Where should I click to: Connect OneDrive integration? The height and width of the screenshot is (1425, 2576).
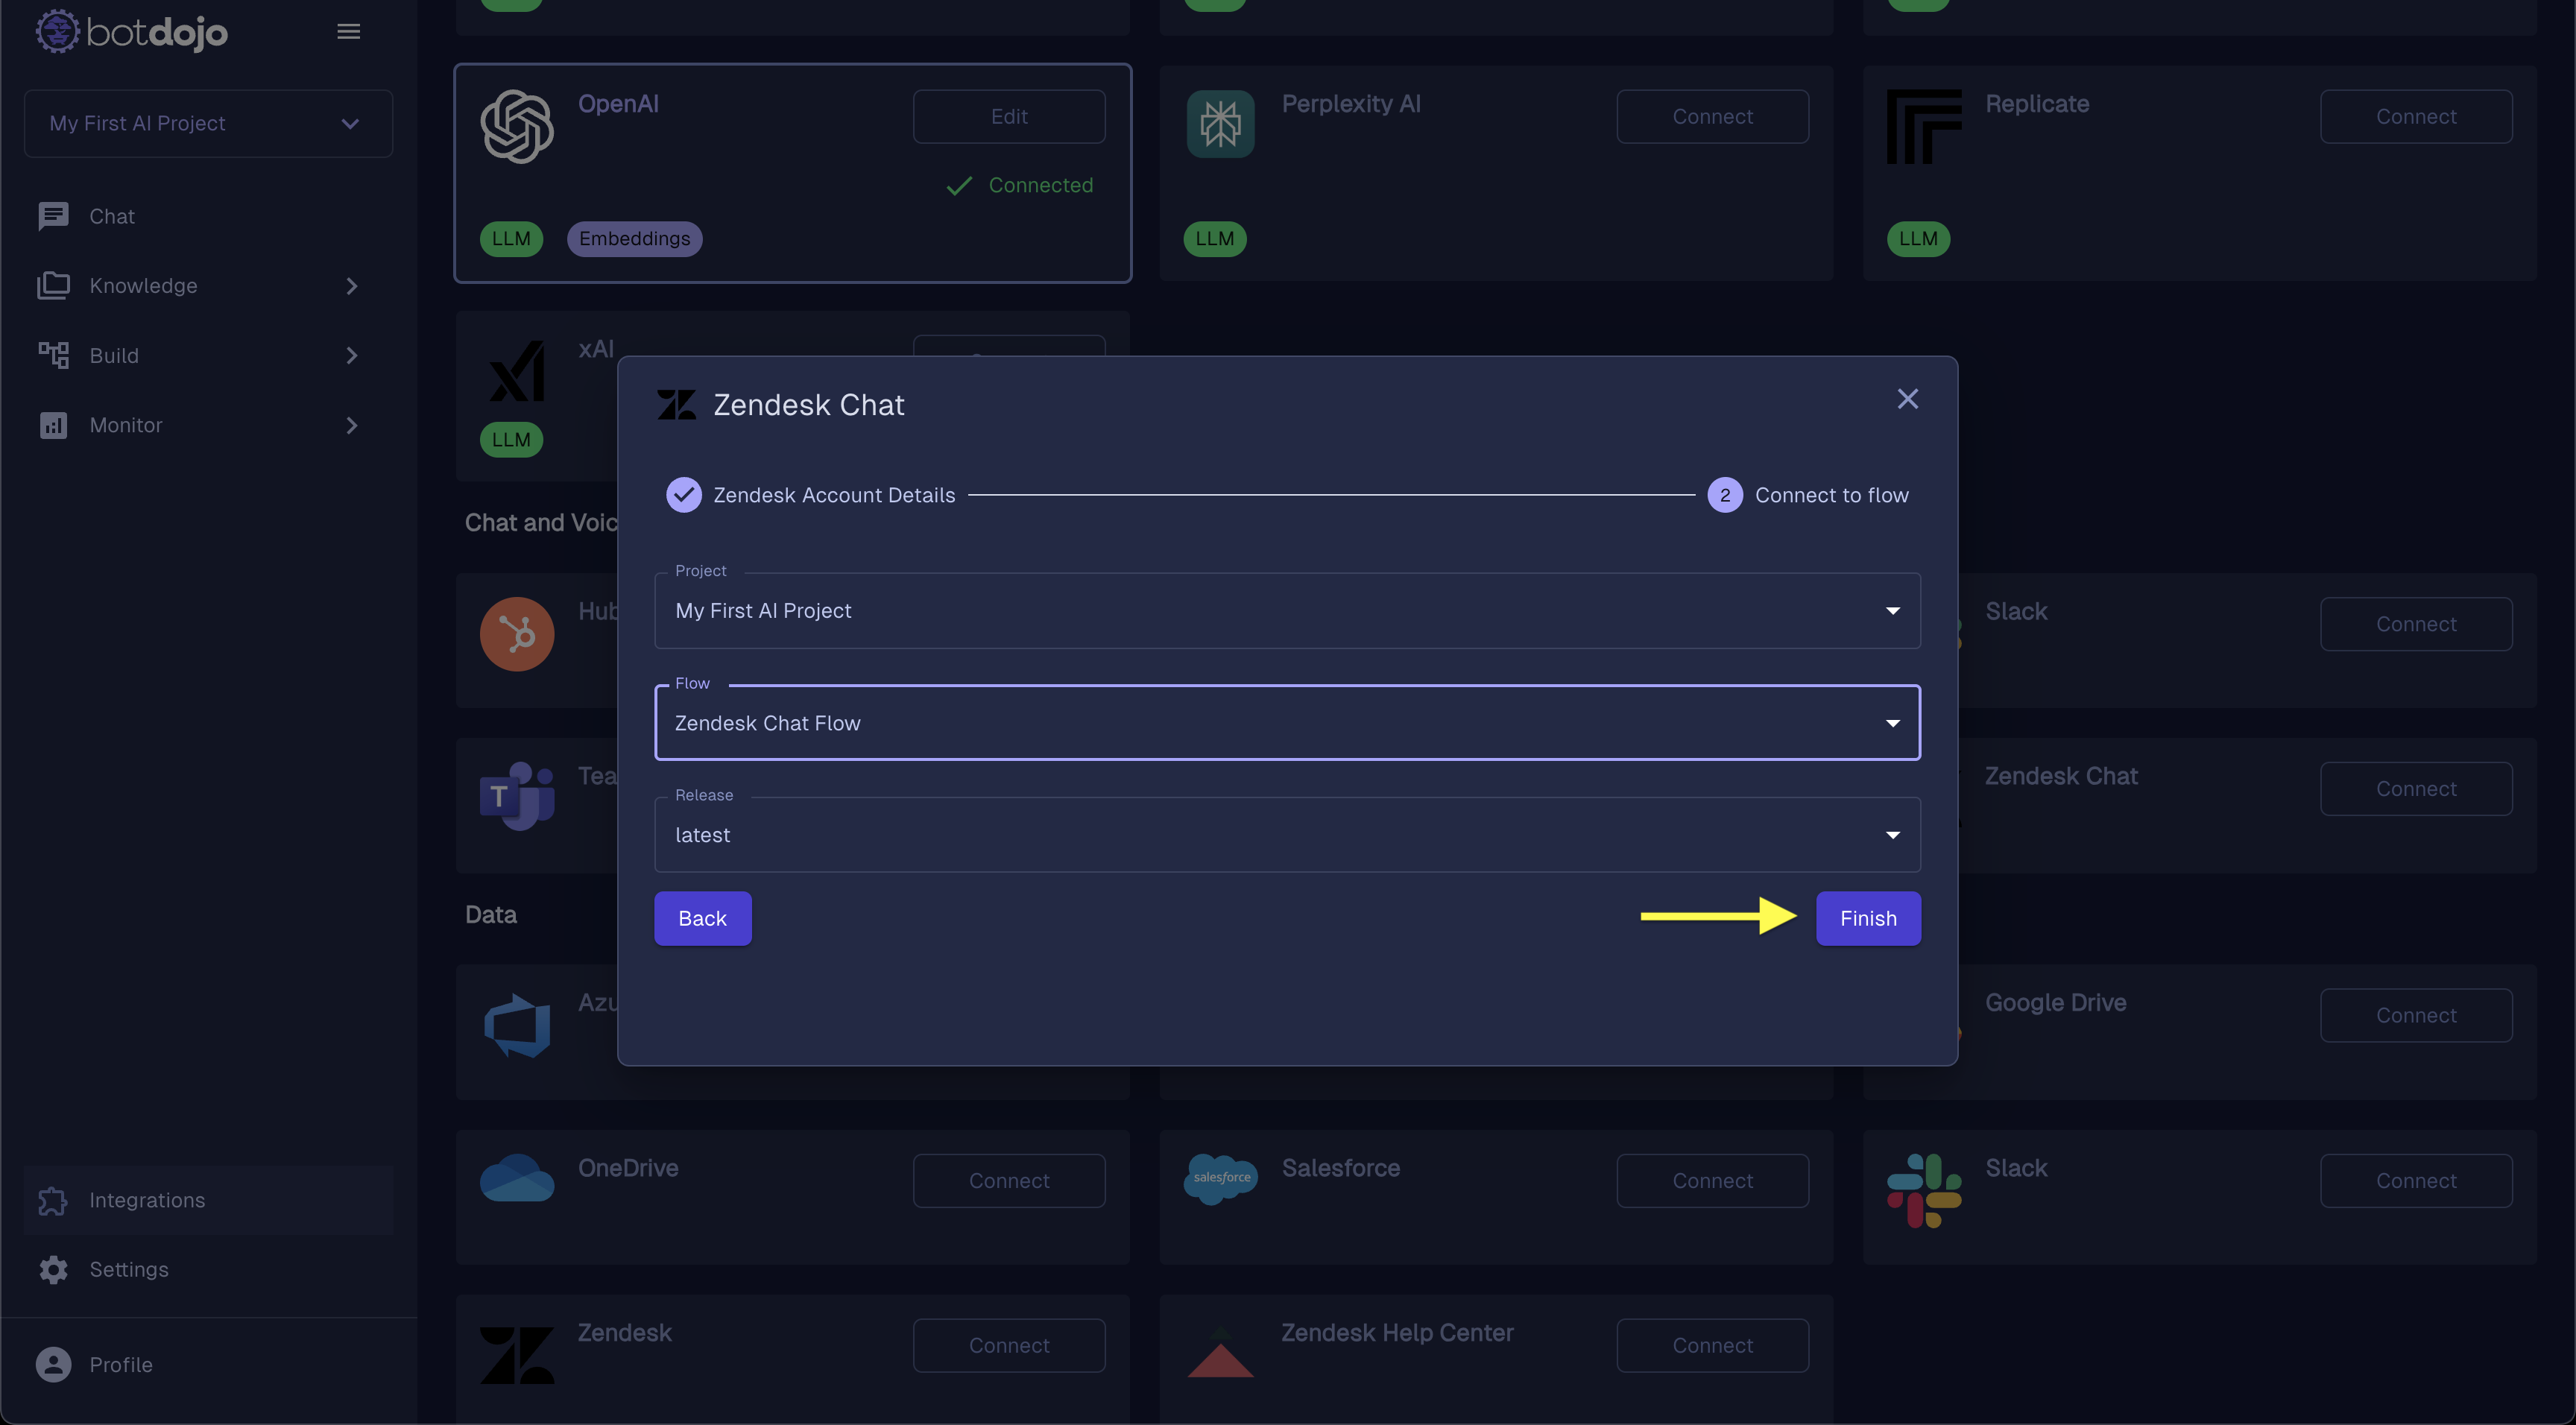[x=1008, y=1180]
